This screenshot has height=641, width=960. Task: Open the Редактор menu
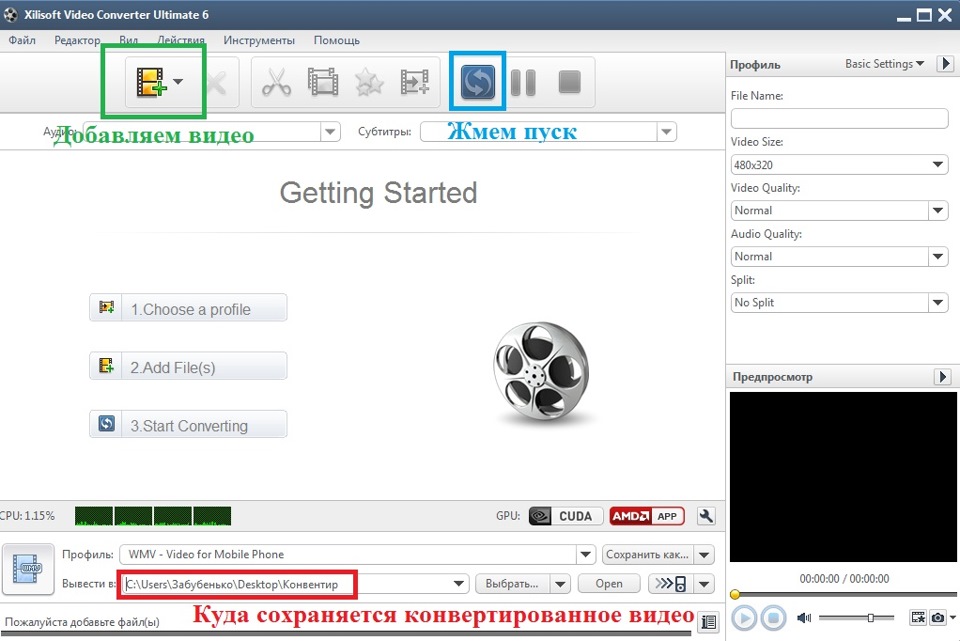77,40
